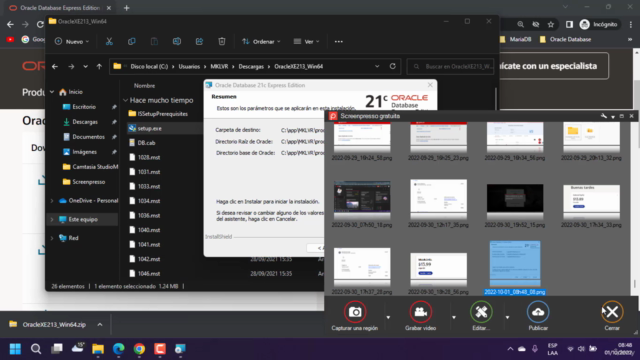640x360 pixels.
Task: Open the Editar tools icon
Action: (481, 312)
